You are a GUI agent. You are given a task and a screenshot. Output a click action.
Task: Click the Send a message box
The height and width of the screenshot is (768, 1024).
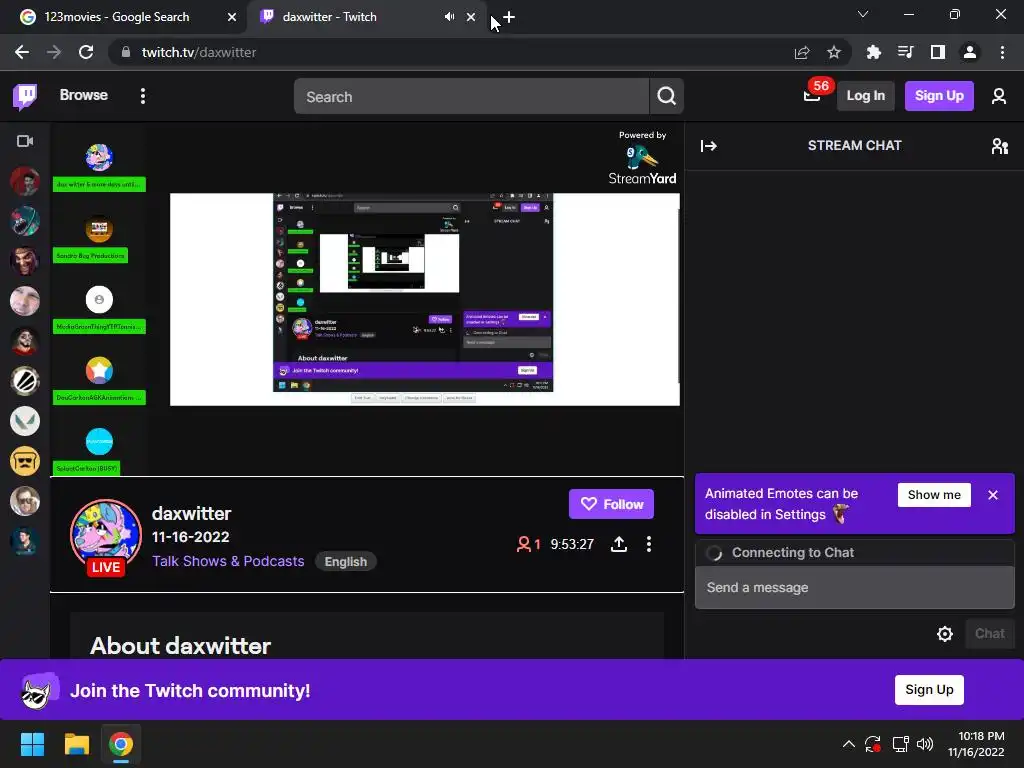coord(854,587)
